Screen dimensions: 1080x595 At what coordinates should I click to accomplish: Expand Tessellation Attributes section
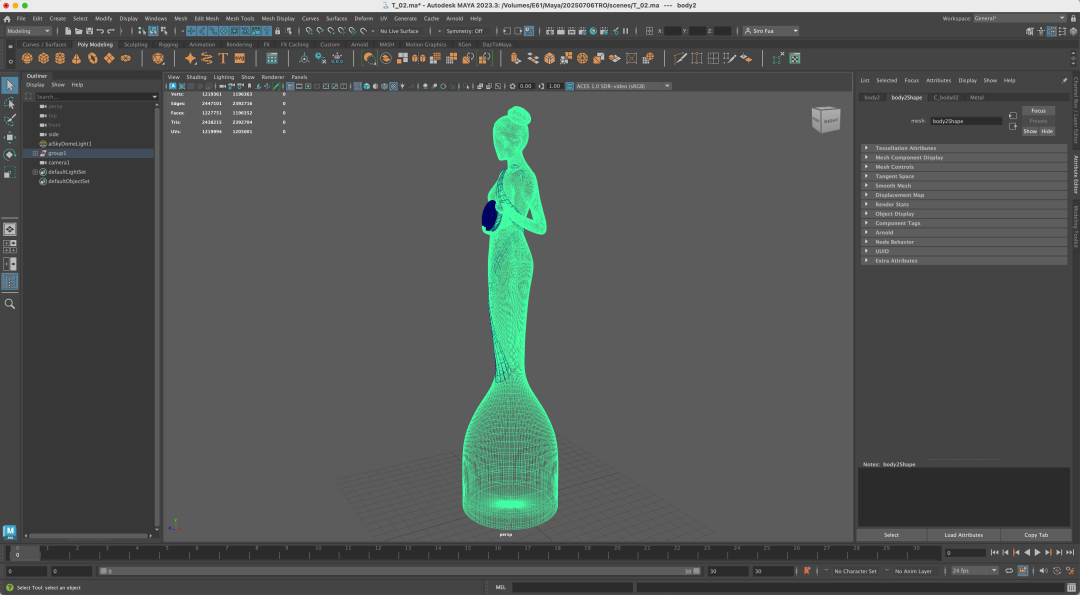[x=905, y=148]
